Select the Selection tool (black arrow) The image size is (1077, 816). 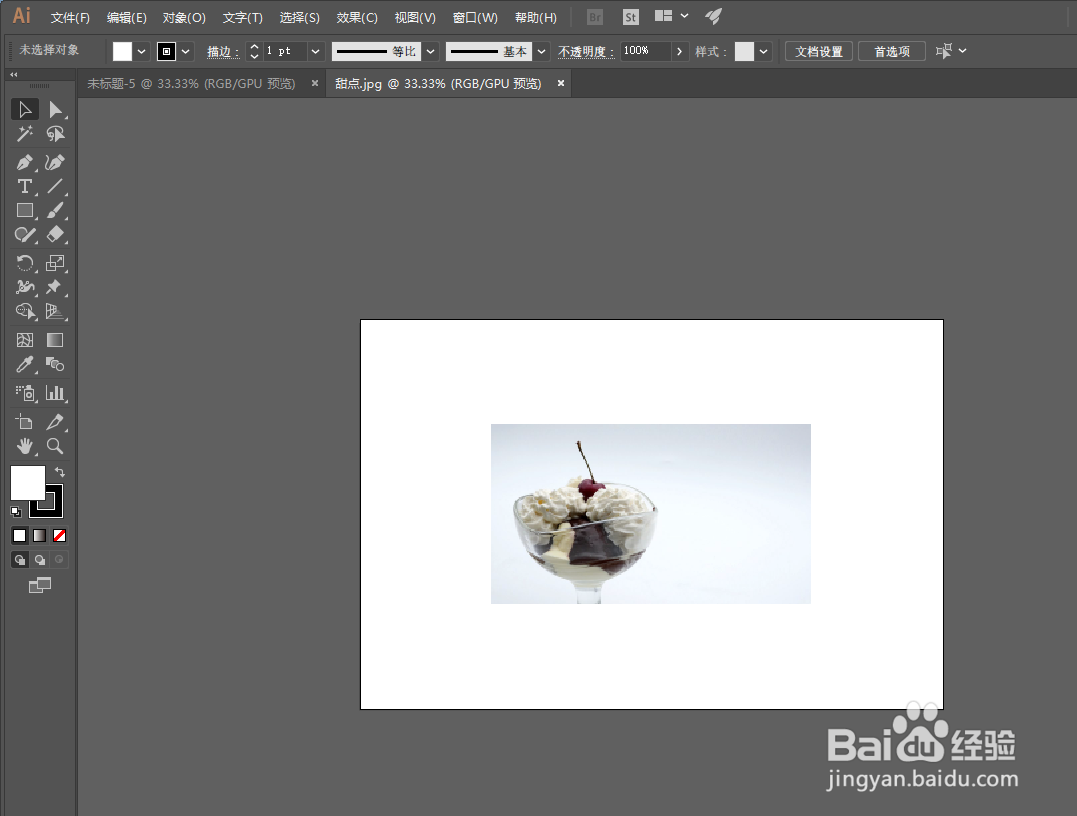[x=25, y=110]
